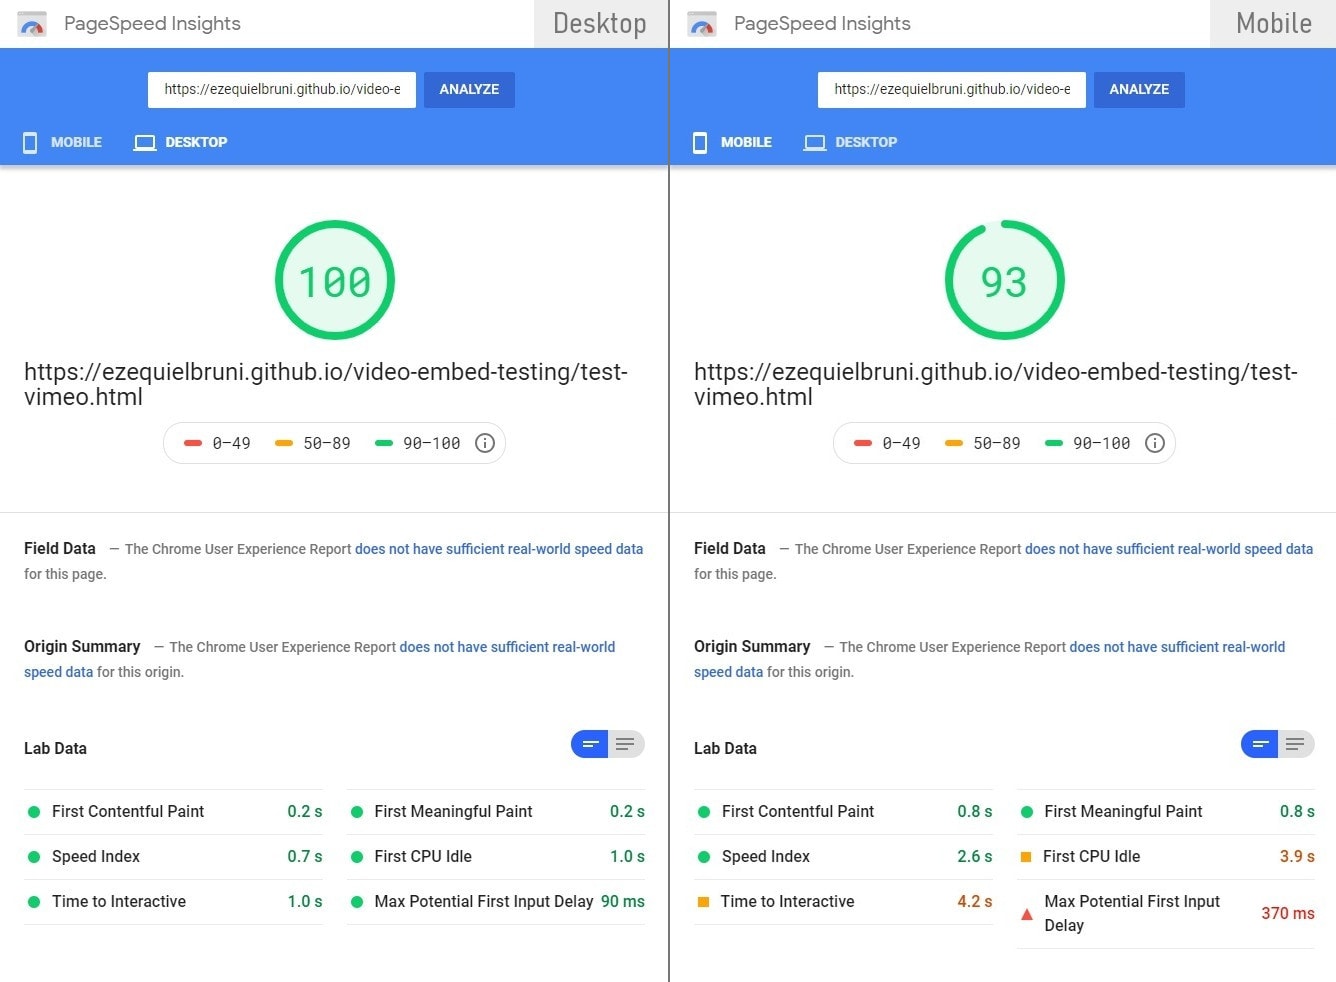Image resolution: width=1336 pixels, height=982 pixels.
Task: Click green dot beside Speed Index in Desktop panel
Action: coord(34,857)
